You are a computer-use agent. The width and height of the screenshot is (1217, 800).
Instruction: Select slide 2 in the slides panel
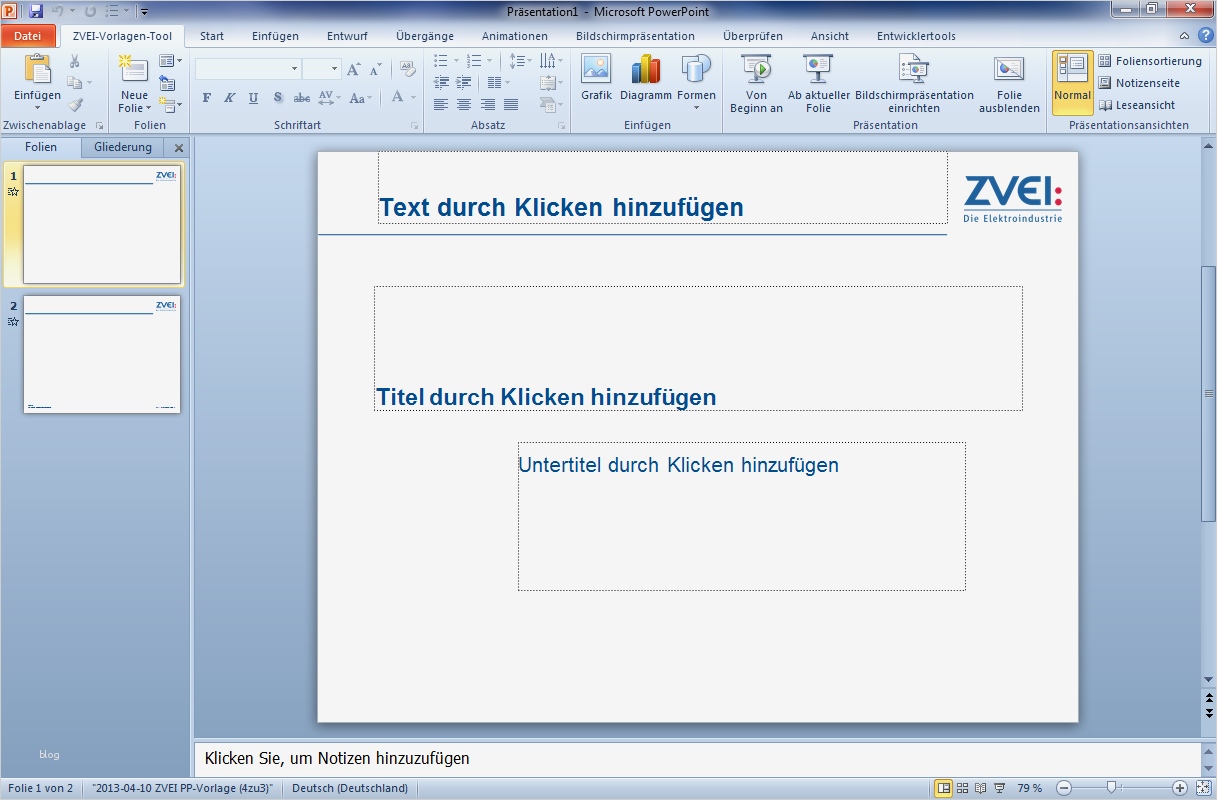(101, 354)
